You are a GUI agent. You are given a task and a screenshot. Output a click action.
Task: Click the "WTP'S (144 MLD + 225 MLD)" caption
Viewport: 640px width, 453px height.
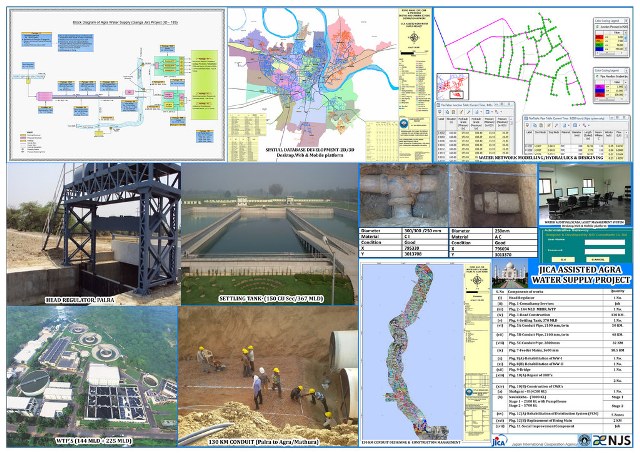93,441
